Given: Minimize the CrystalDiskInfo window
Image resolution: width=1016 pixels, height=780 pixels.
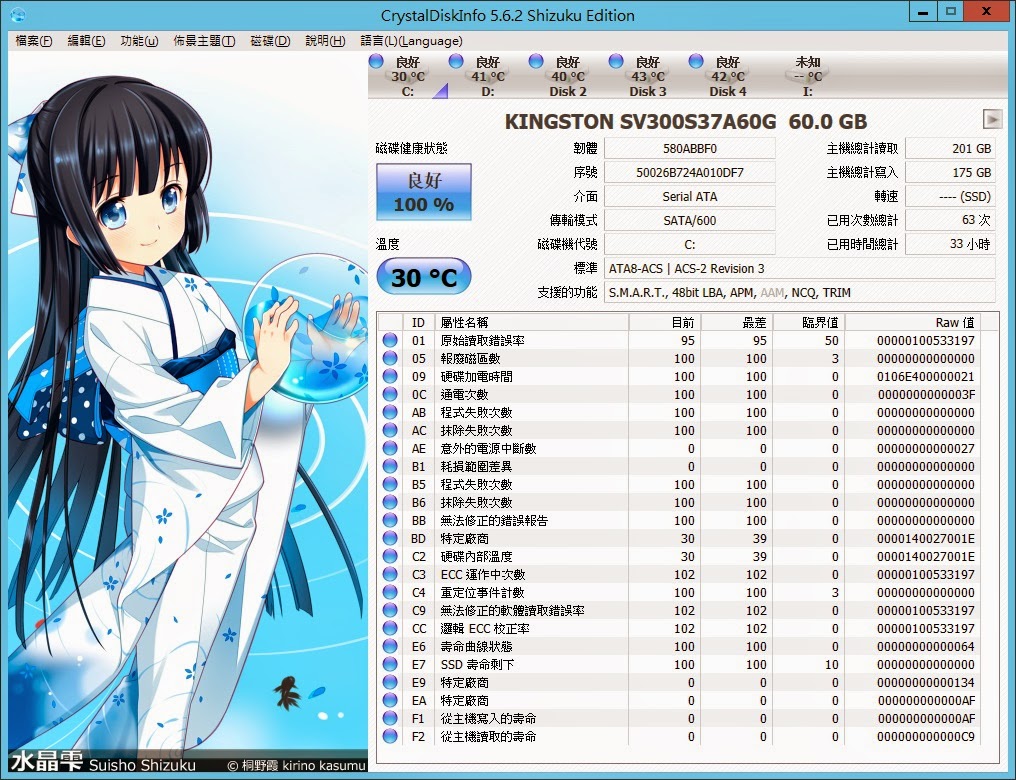Looking at the screenshot, I should [x=923, y=11].
